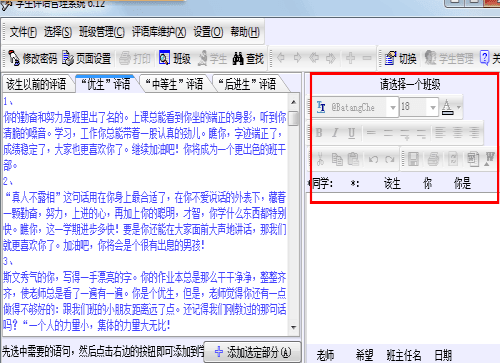The height and width of the screenshot is (363, 500).
Task: Insert the 同学: quick phrase
Action: pyautogui.click(x=322, y=183)
